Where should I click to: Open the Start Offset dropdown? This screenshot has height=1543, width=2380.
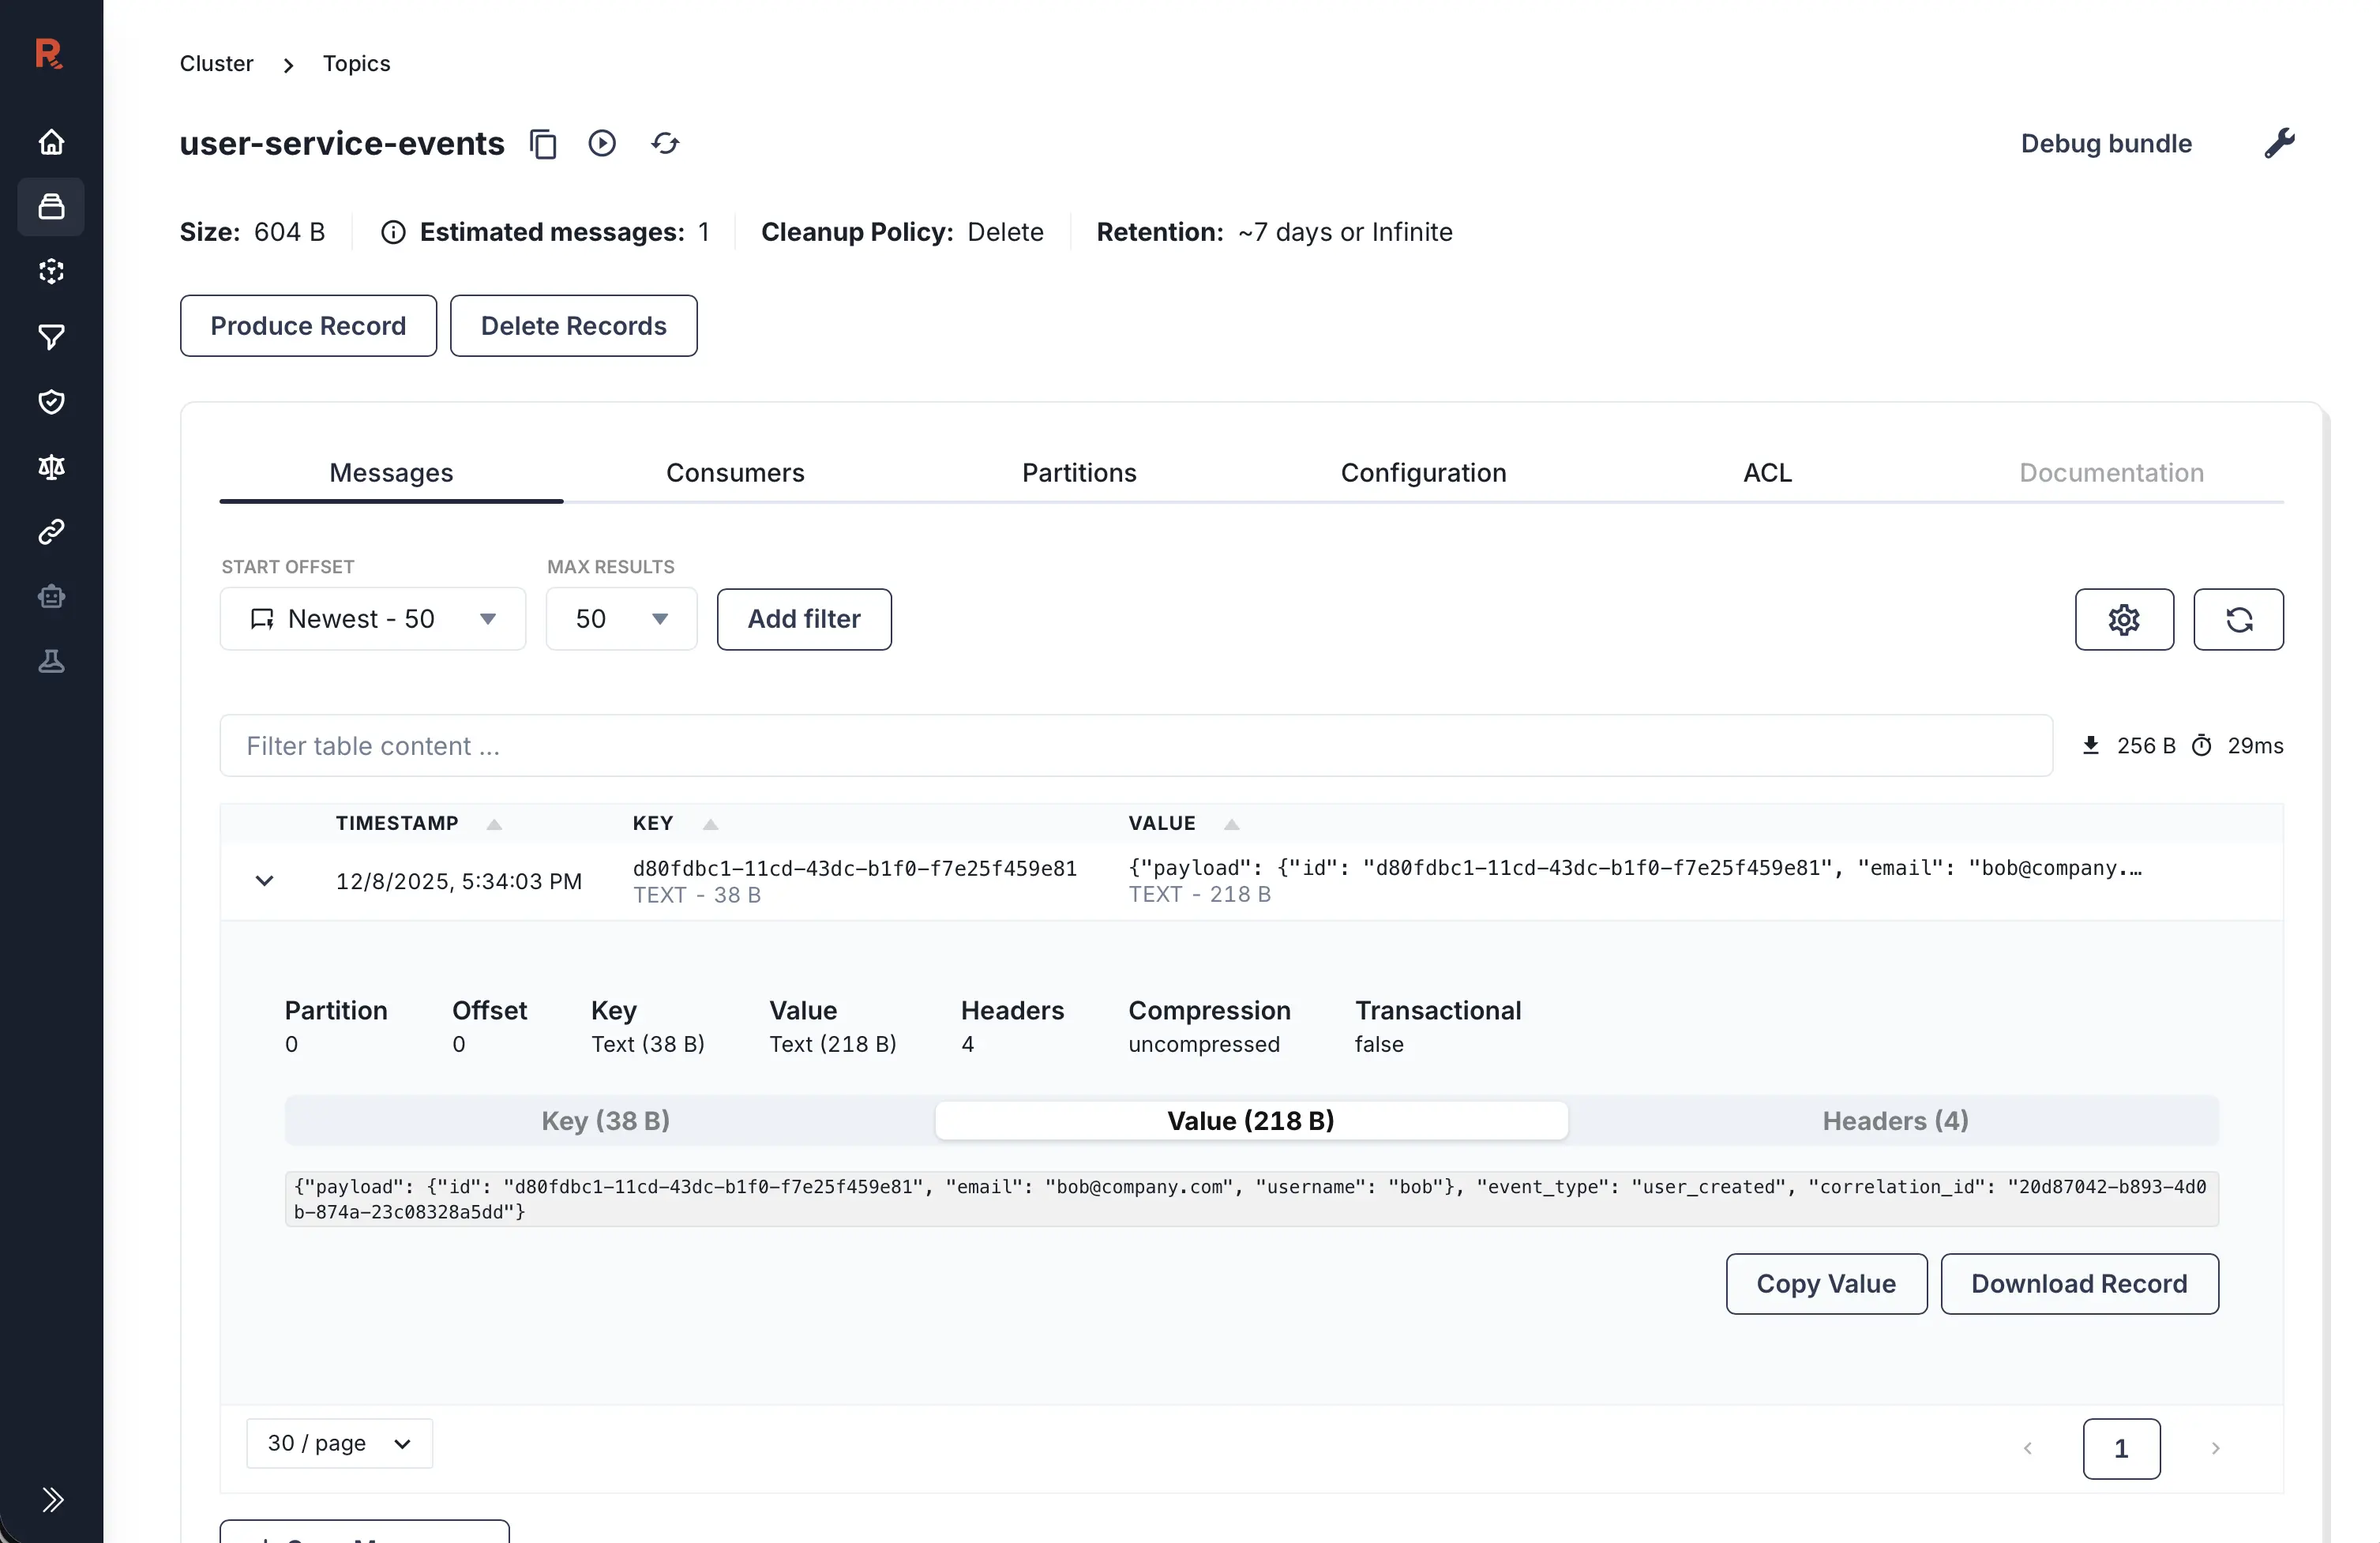[372, 618]
